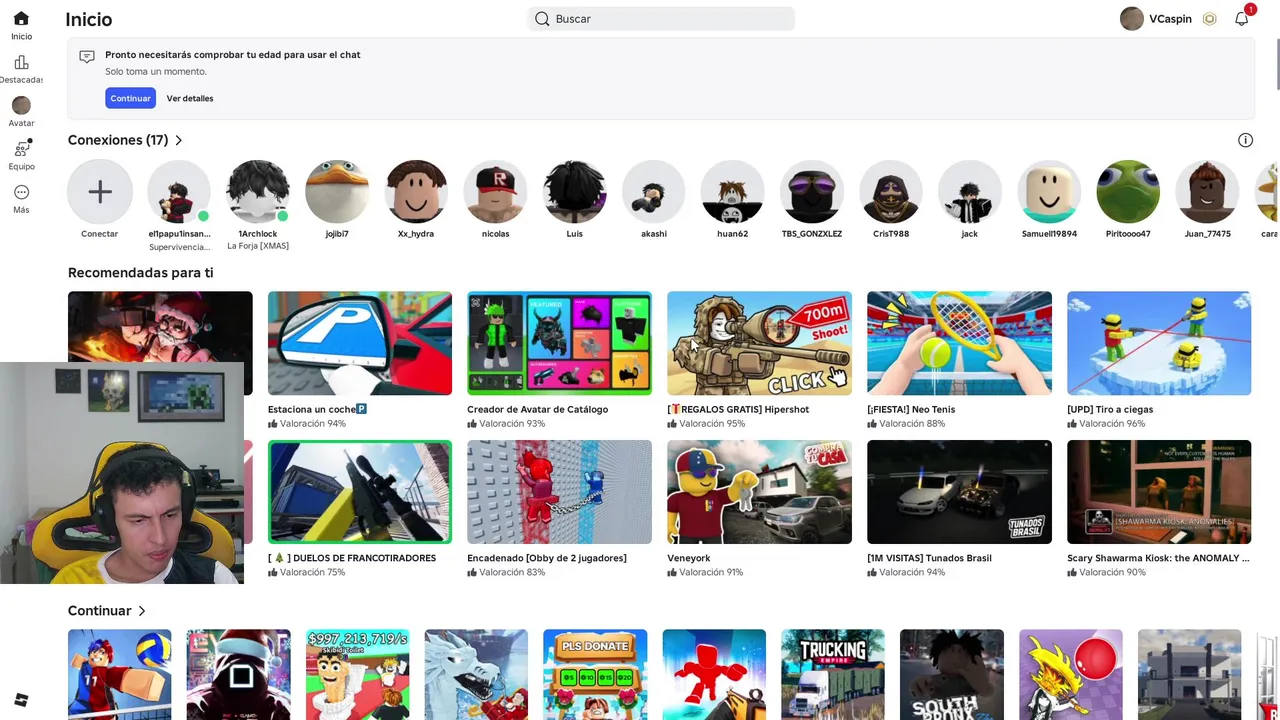Open the flaming-hair red ball tile in Continuar
1280x720 pixels.
(x=1071, y=674)
